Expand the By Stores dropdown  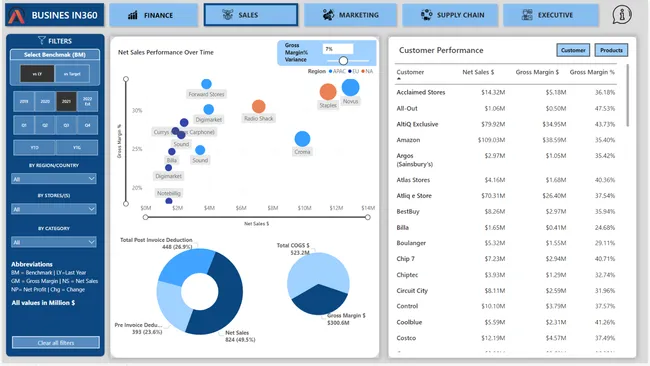pos(54,209)
